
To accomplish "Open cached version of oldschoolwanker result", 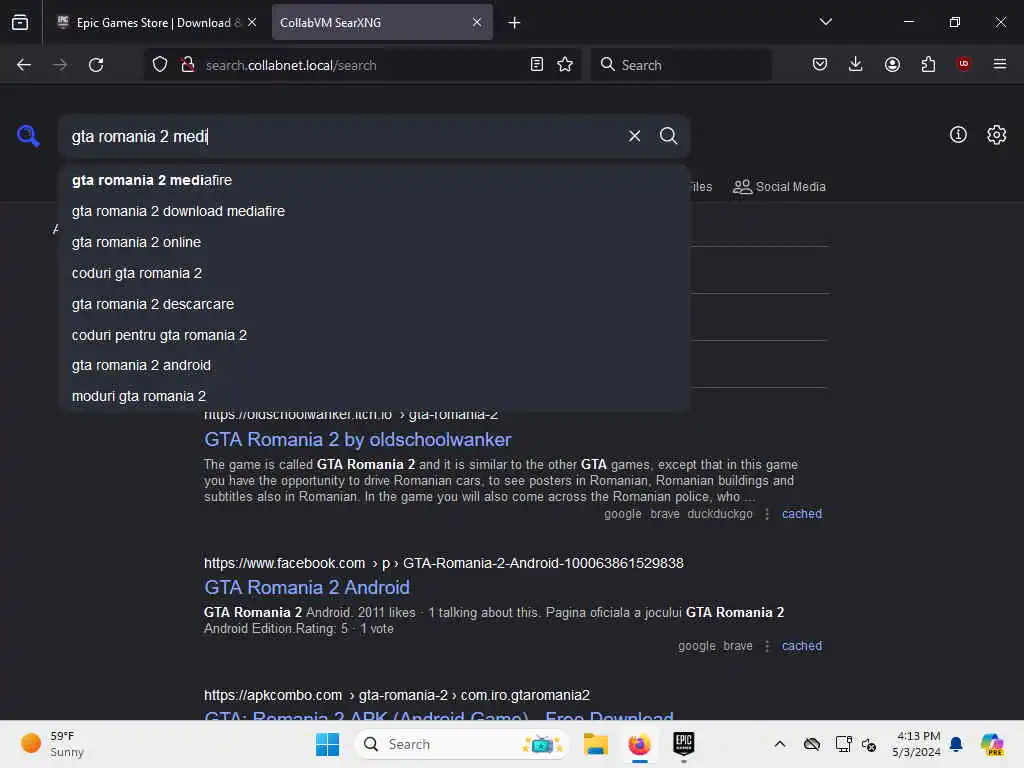I will (x=801, y=514).
